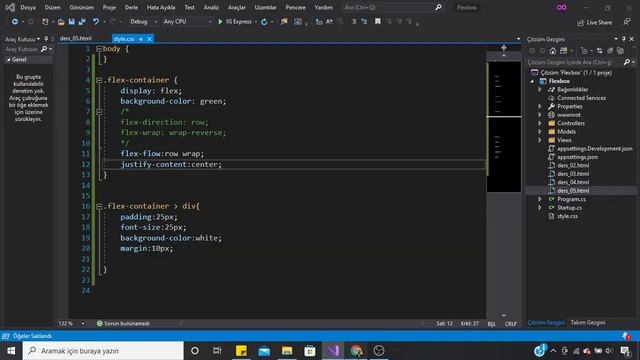This screenshot has height=360, width=640.
Task: Run the project with IIS Express
Action: pyautogui.click(x=235, y=22)
